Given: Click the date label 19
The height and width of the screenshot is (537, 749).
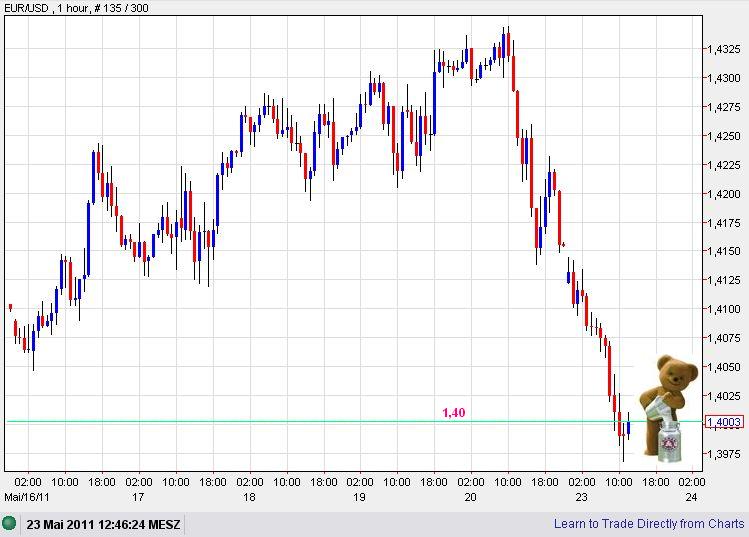Looking at the screenshot, I should pos(359,497).
